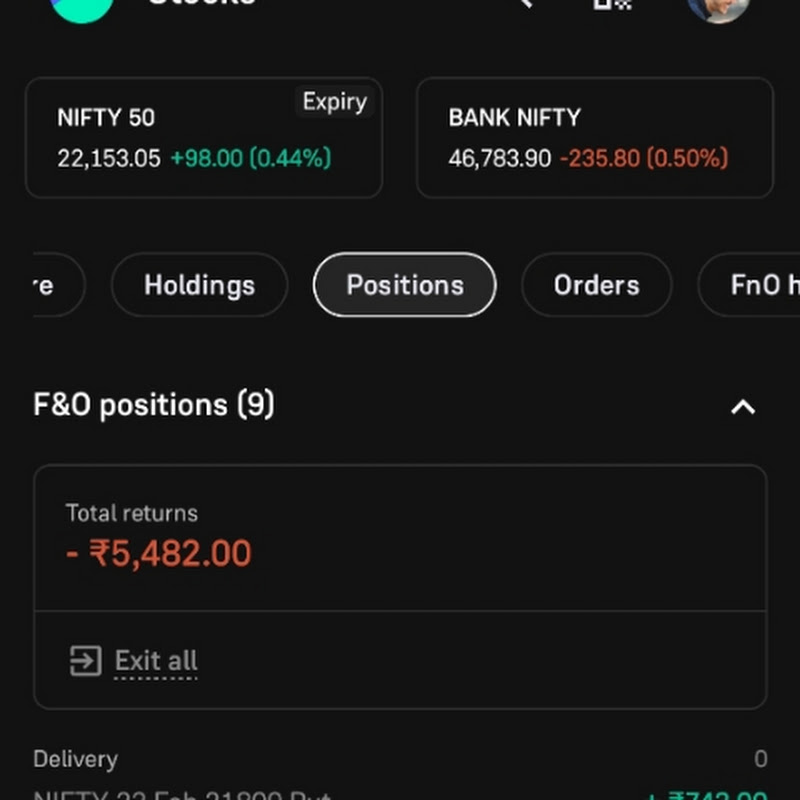This screenshot has height=800, width=800.
Task: Tap the Groww logo icon
Action: (81, 6)
